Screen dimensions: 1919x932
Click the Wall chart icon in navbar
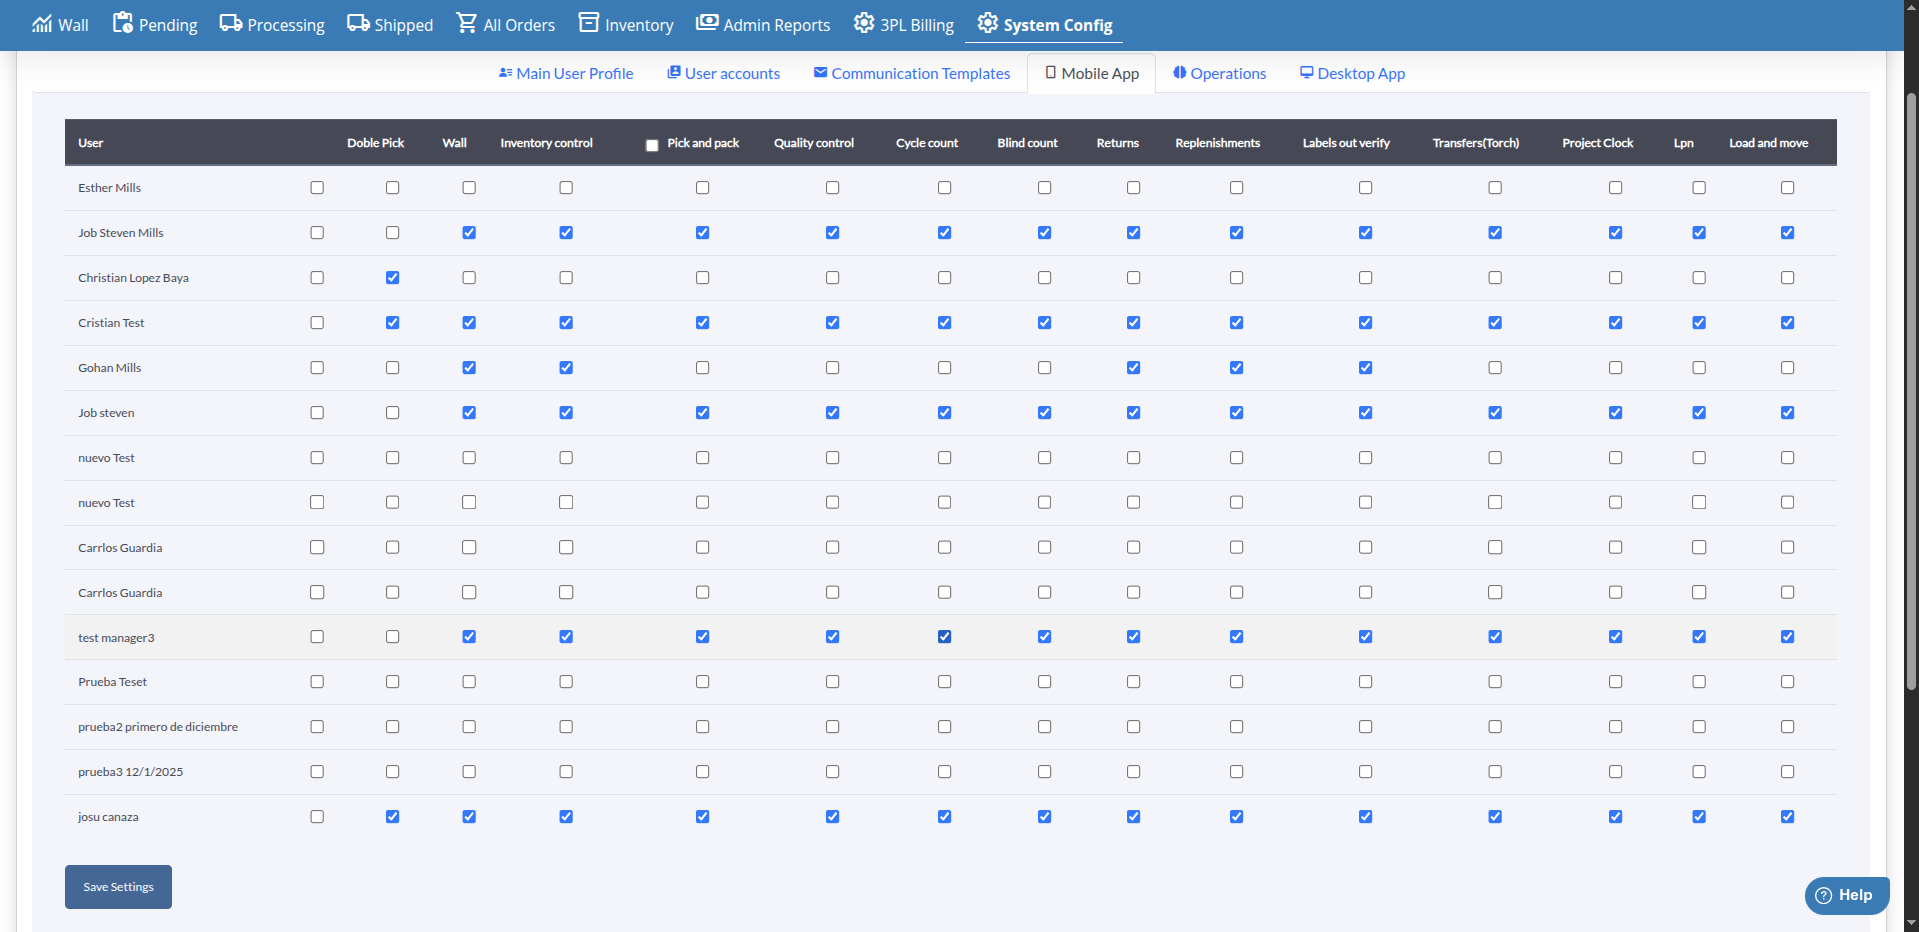click(42, 24)
